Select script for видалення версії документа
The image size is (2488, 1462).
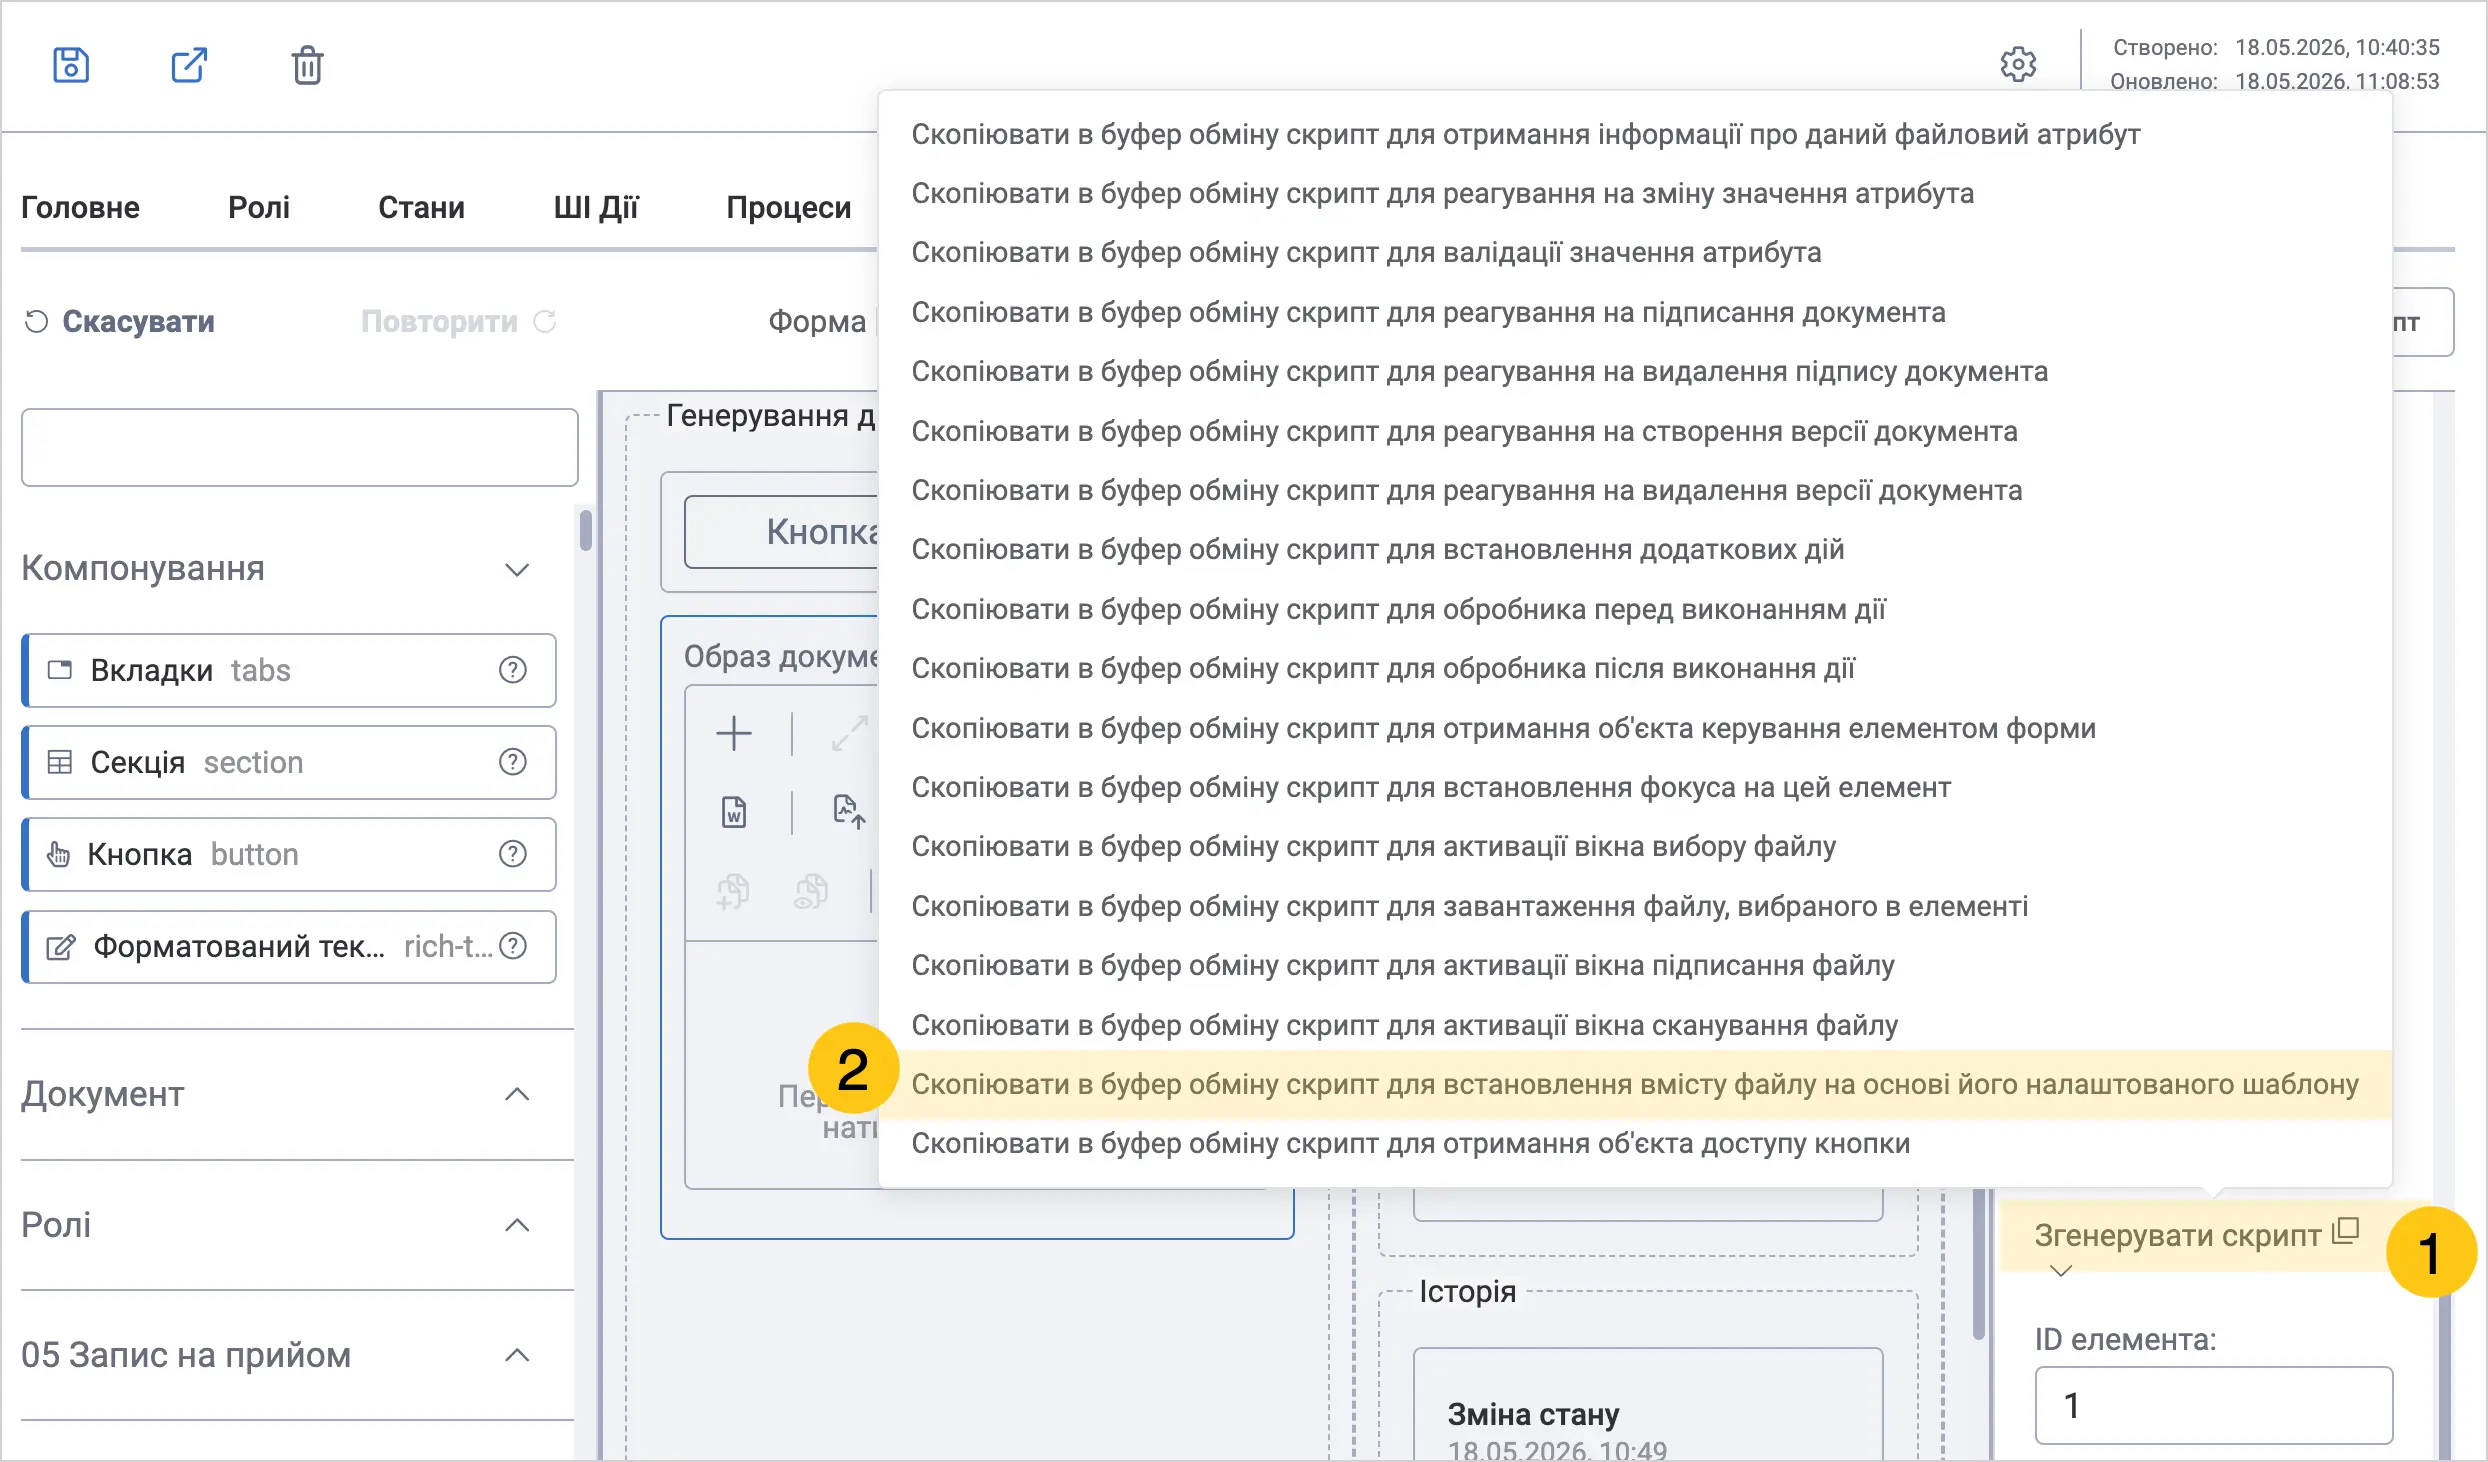[1635, 490]
